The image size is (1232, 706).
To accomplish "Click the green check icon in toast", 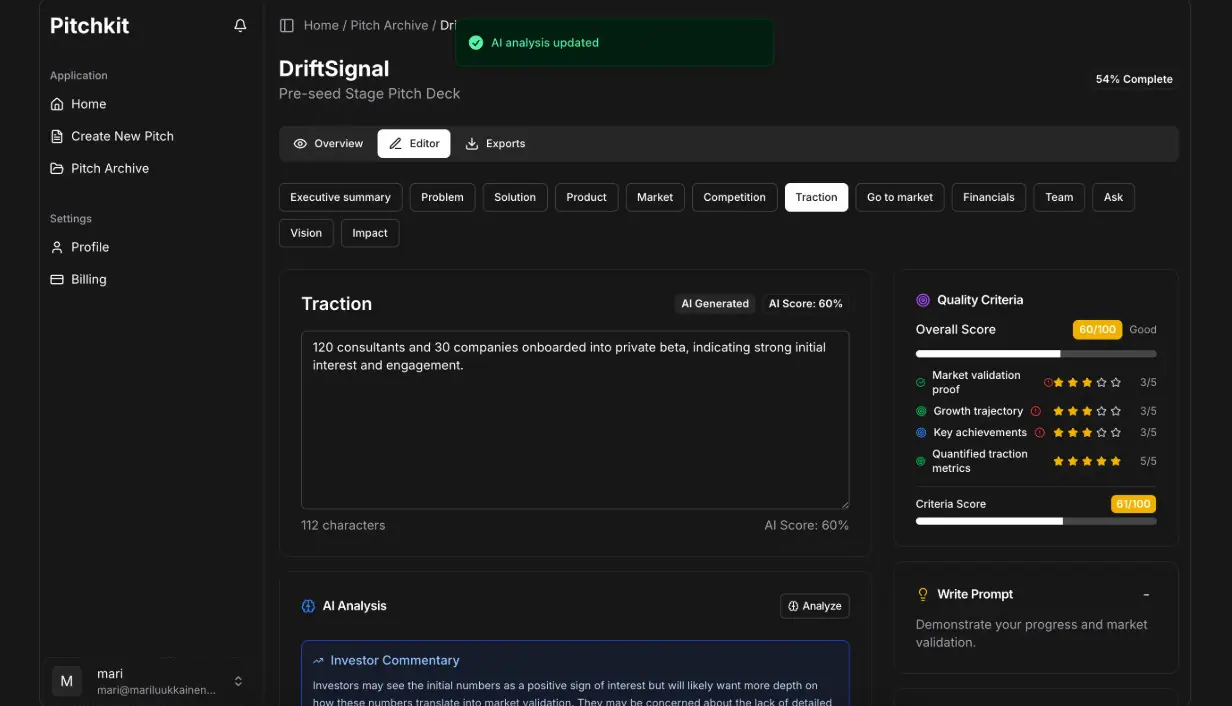I will [476, 43].
